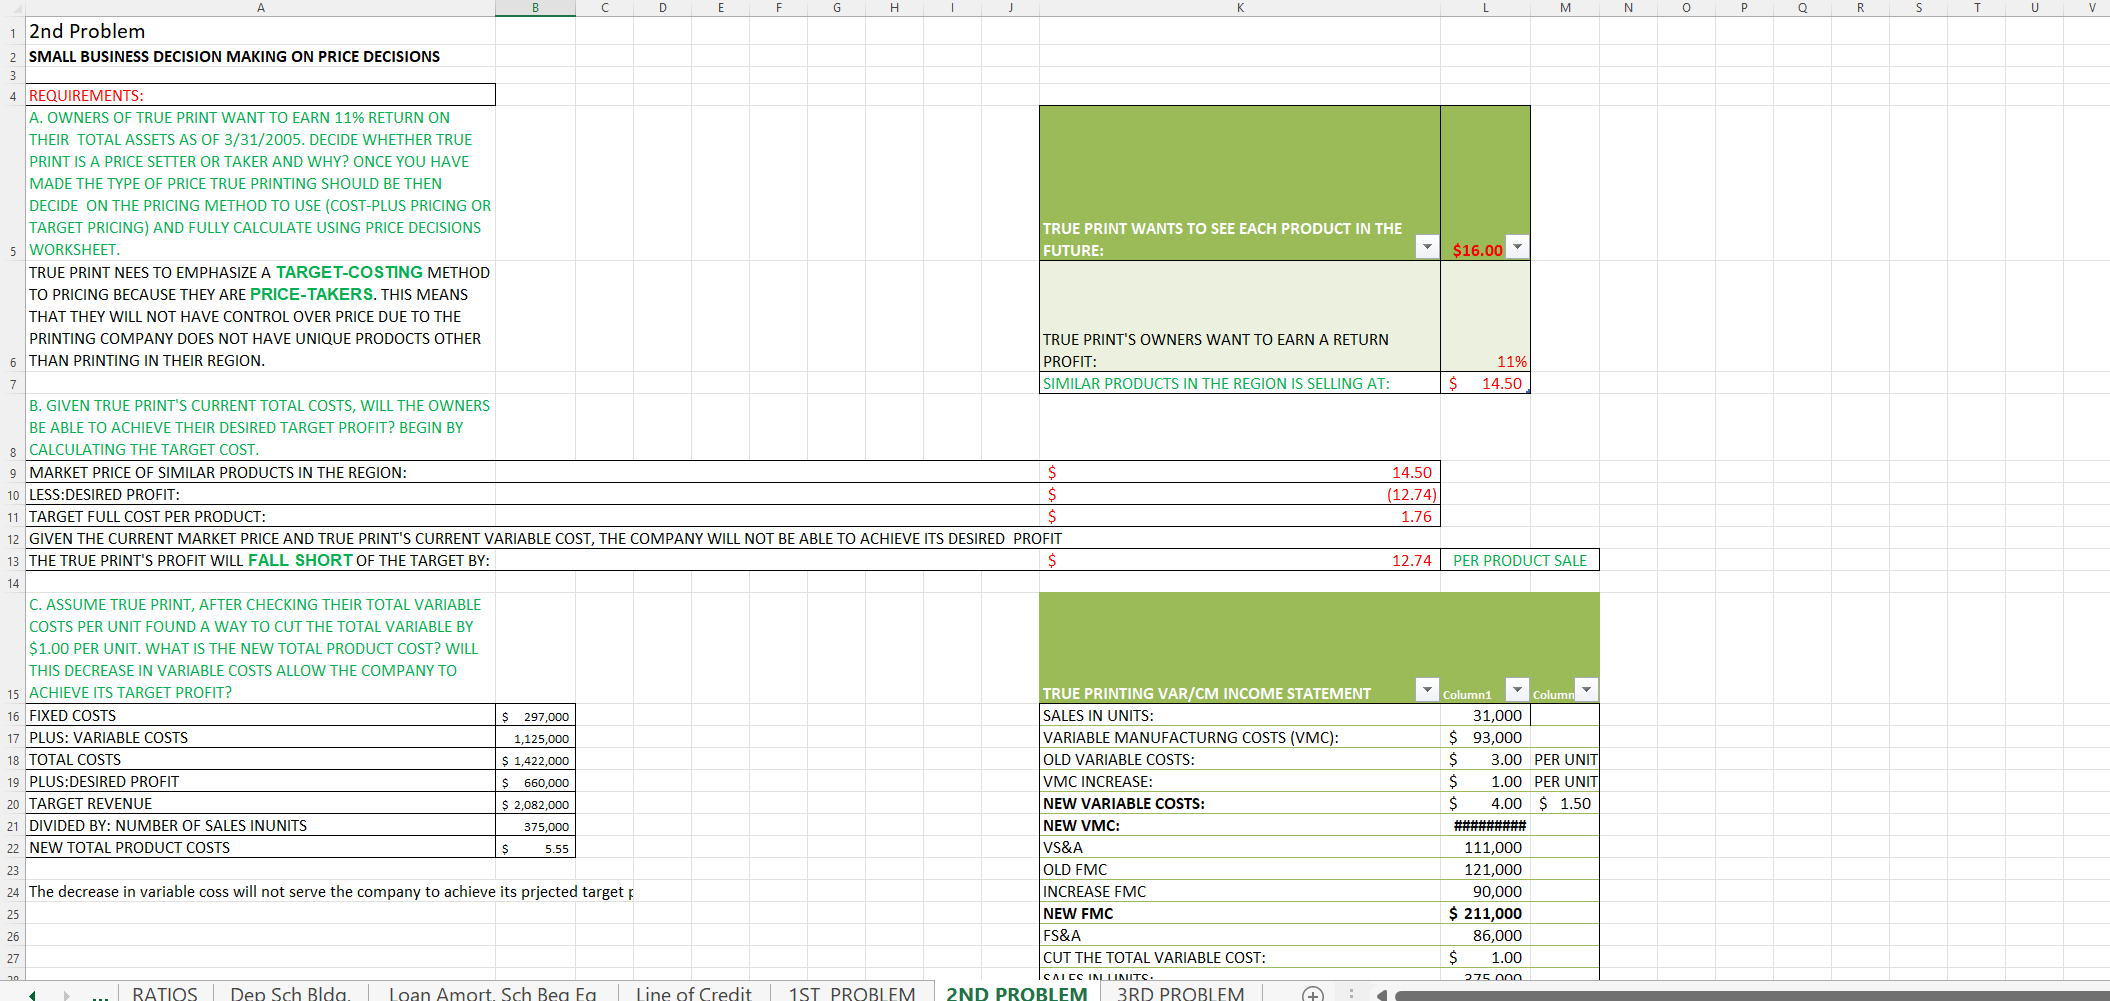Select the INCREASE FMC value 90,000
This screenshot has width=2110, height=1001.
[x=1485, y=891]
